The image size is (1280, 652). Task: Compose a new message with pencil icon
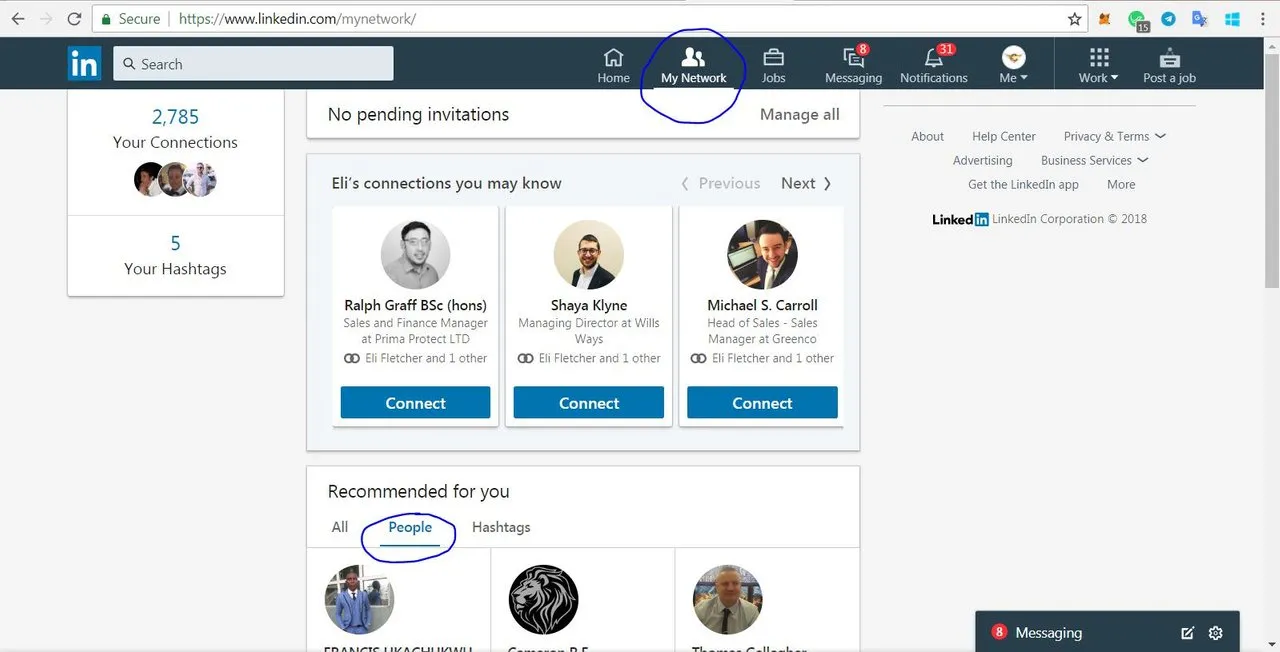(1188, 633)
